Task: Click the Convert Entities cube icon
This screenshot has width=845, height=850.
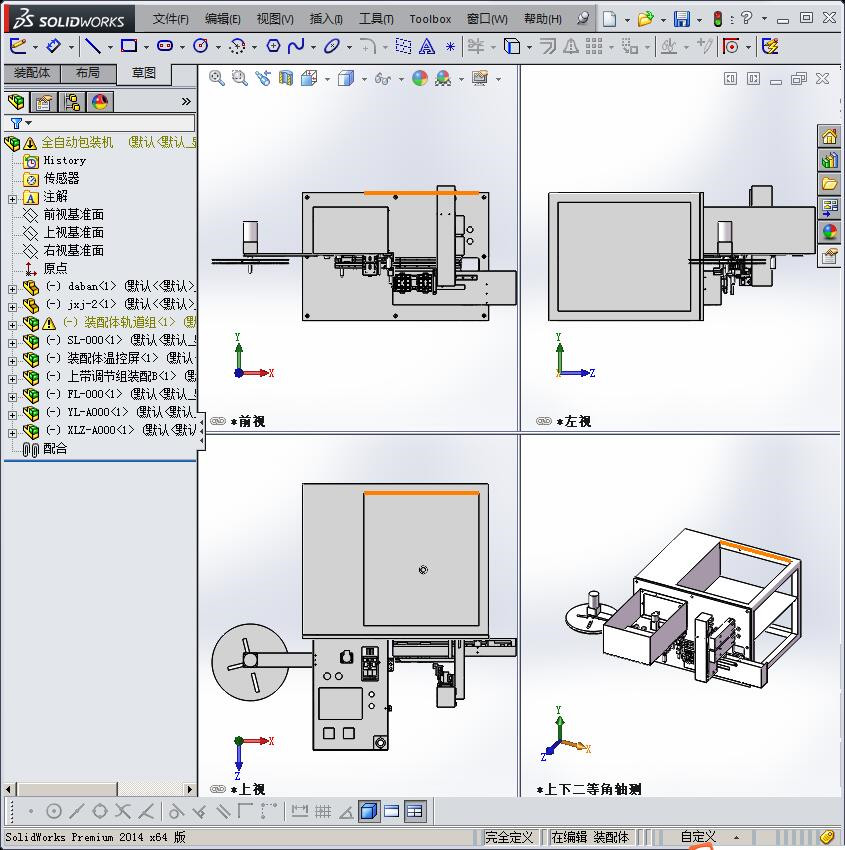Action: coord(512,46)
